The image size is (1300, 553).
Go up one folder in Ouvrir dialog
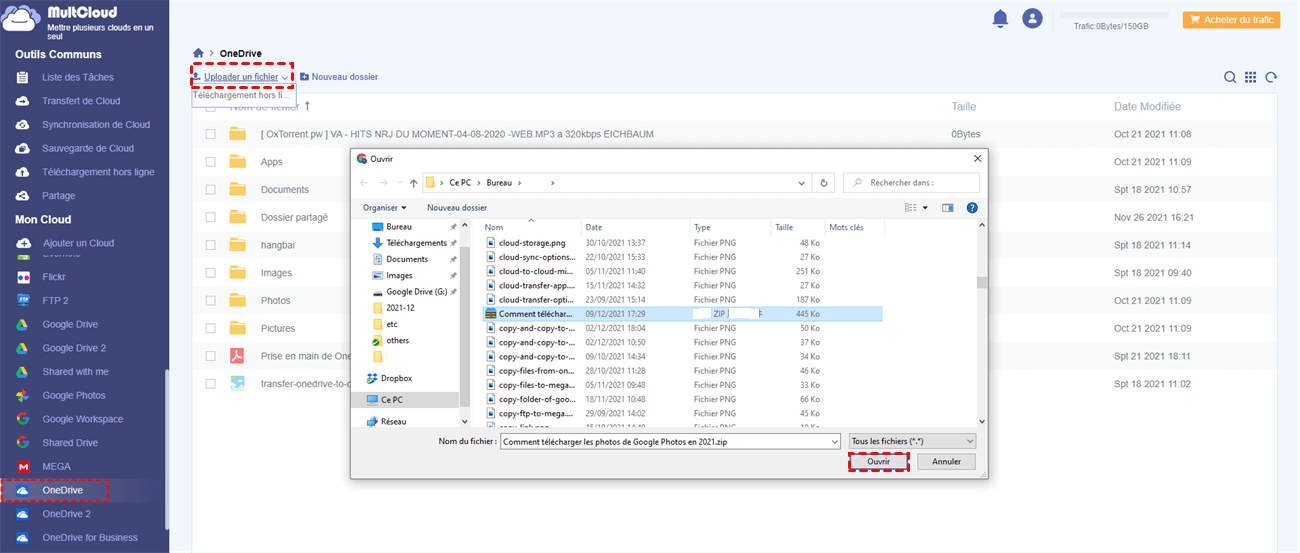pyautogui.click(x=413, y=183)
